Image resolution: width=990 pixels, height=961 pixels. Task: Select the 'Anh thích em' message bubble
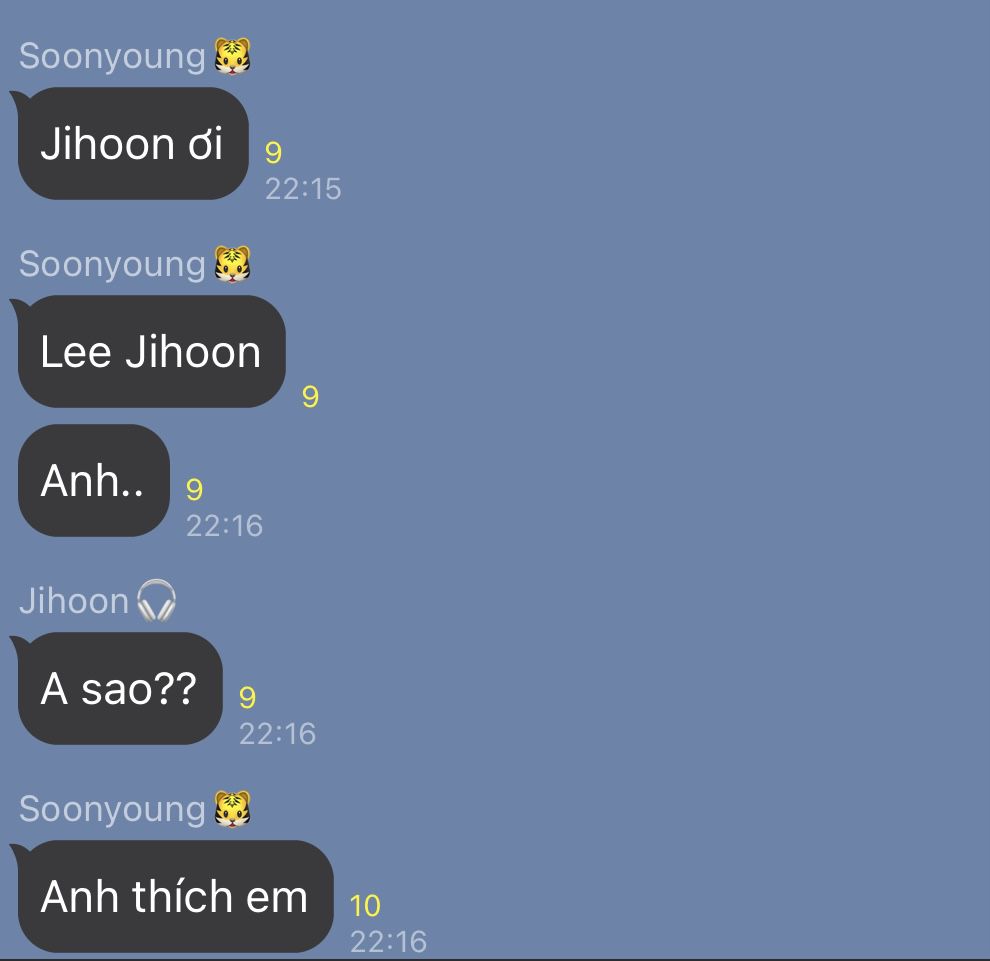[x=176, y=896]
